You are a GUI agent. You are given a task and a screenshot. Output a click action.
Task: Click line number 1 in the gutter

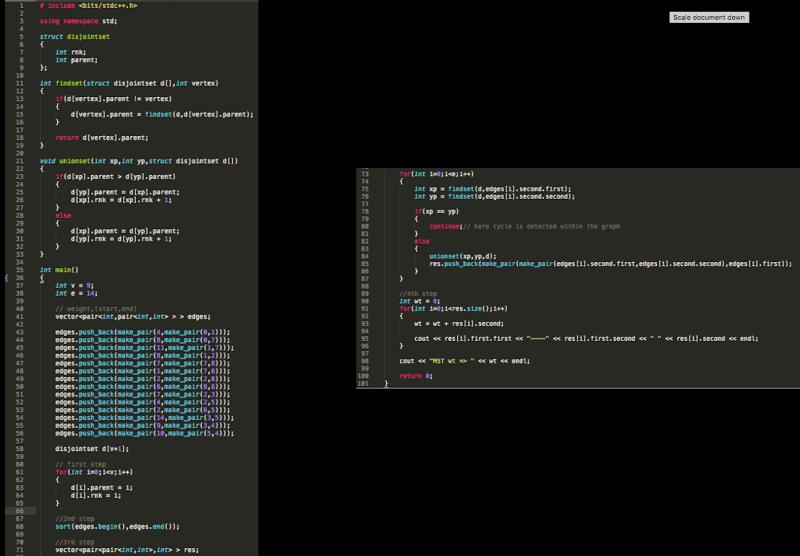click(20, 5)
